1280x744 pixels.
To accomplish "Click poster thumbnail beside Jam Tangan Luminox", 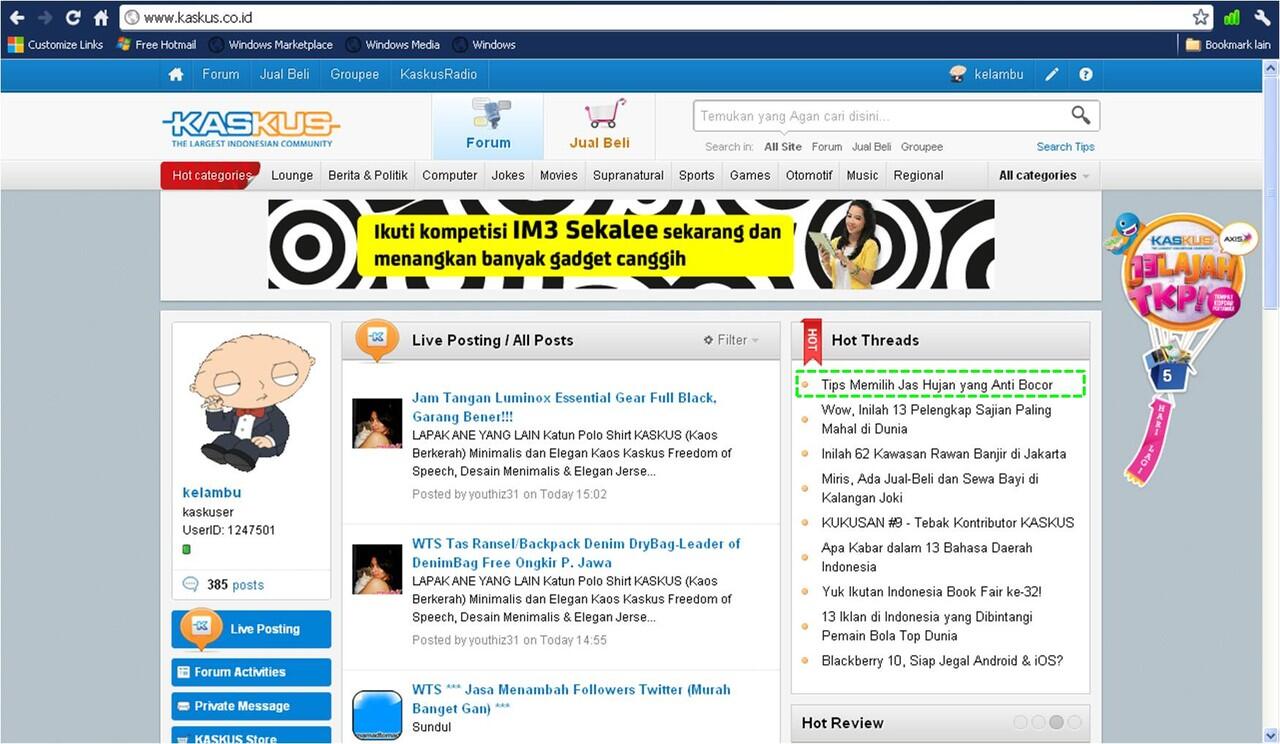I will tap(377, 423).
